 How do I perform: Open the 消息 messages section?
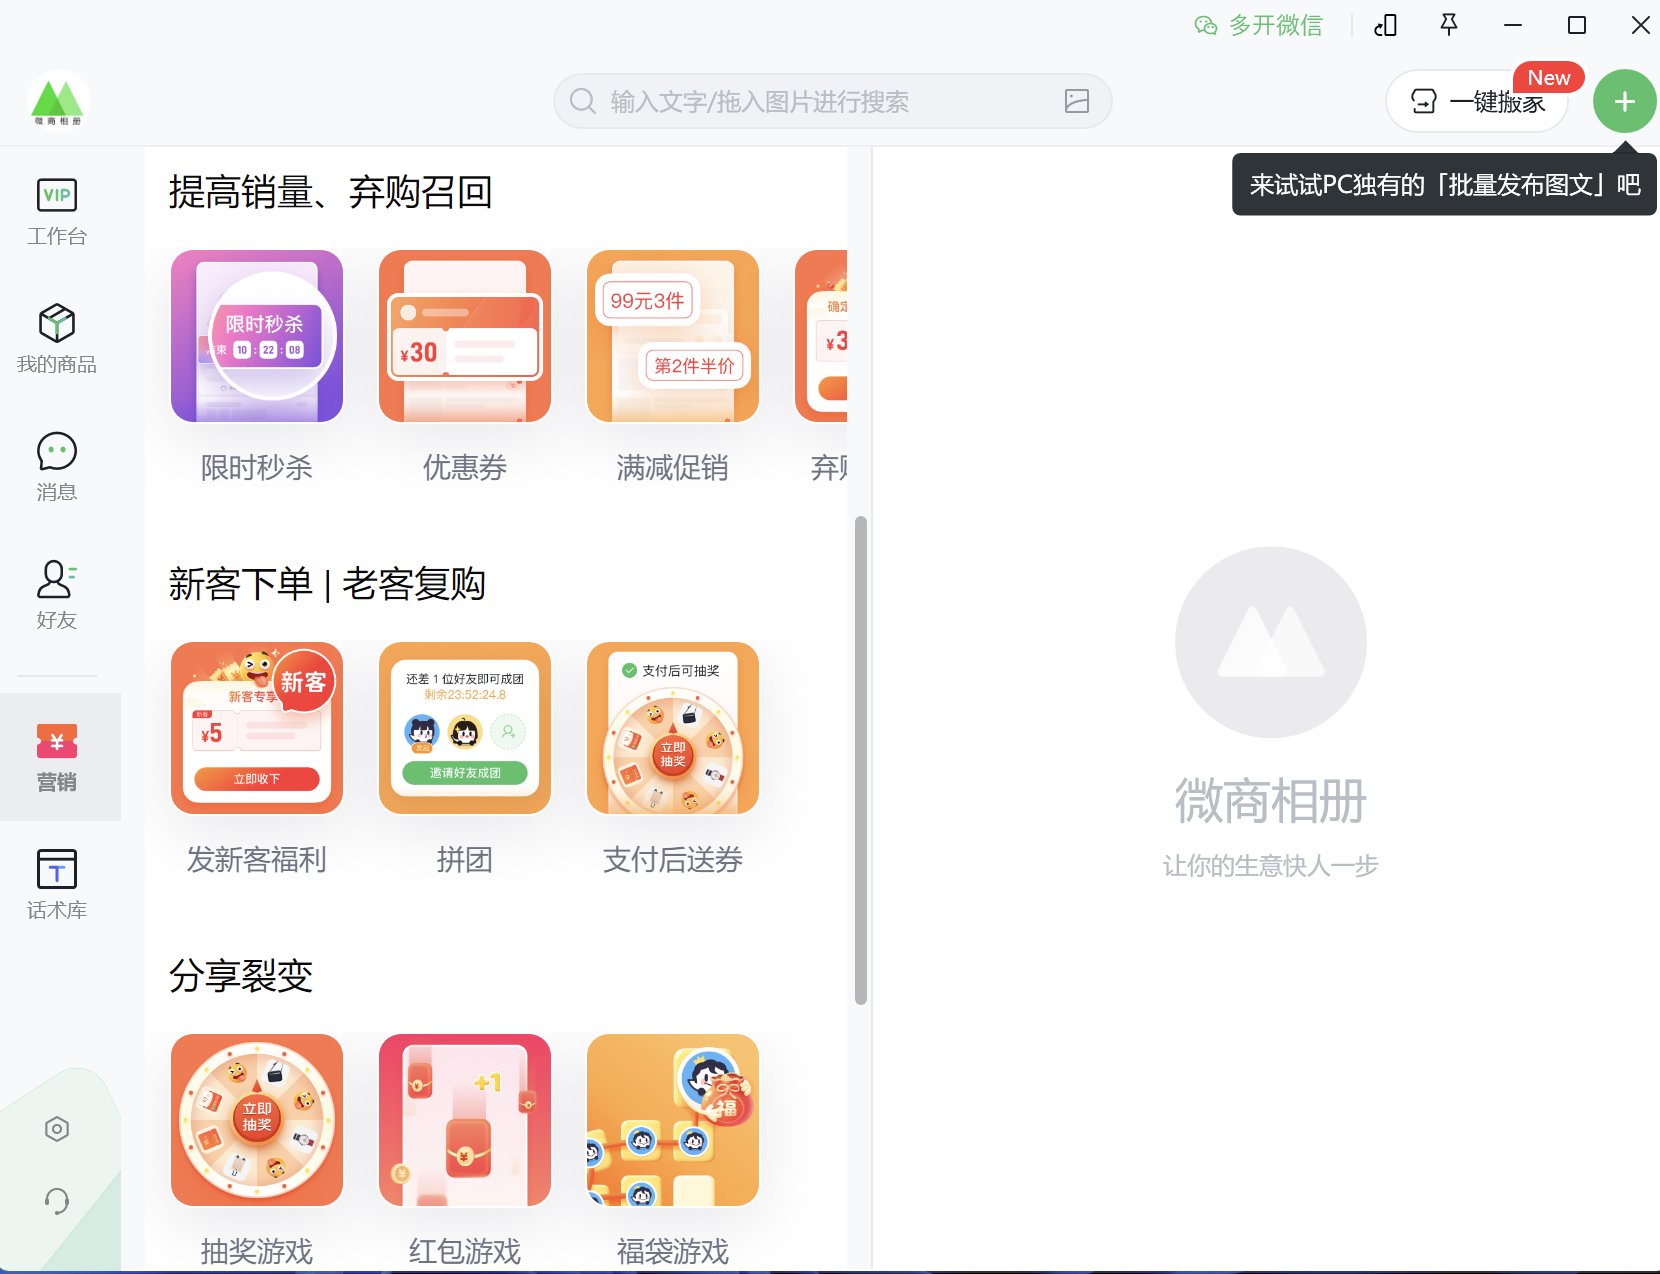[x=57, y=467]
